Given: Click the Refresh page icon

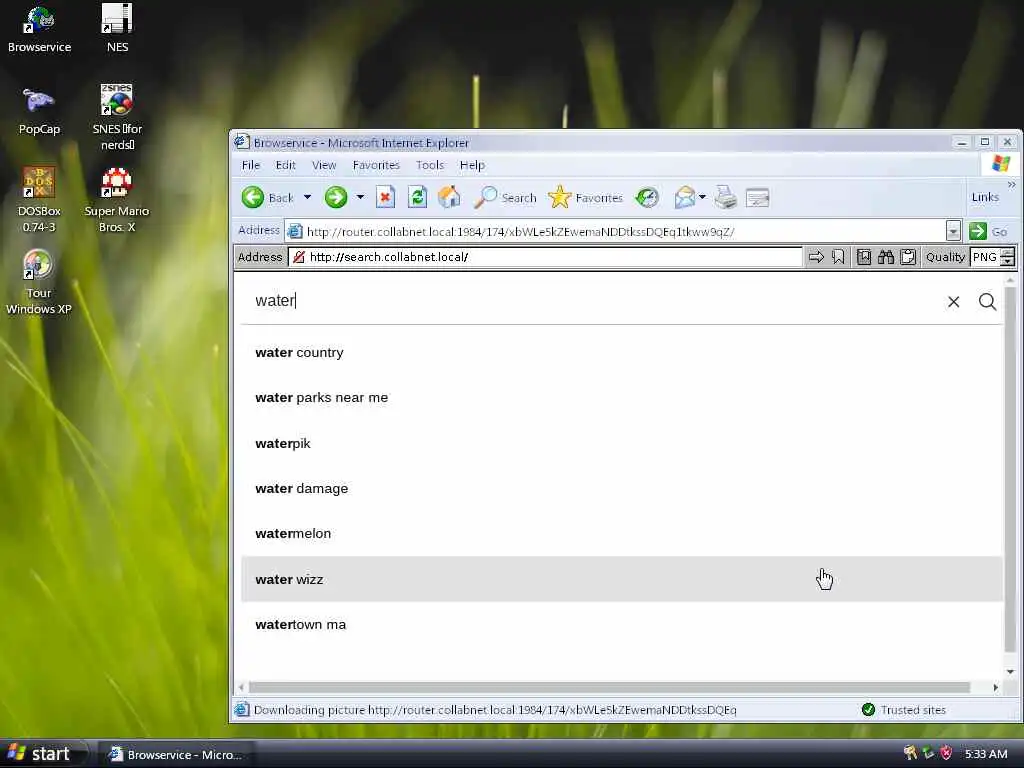Looking at the screenshot, I should pyautogui.click(x=417, y=197).
